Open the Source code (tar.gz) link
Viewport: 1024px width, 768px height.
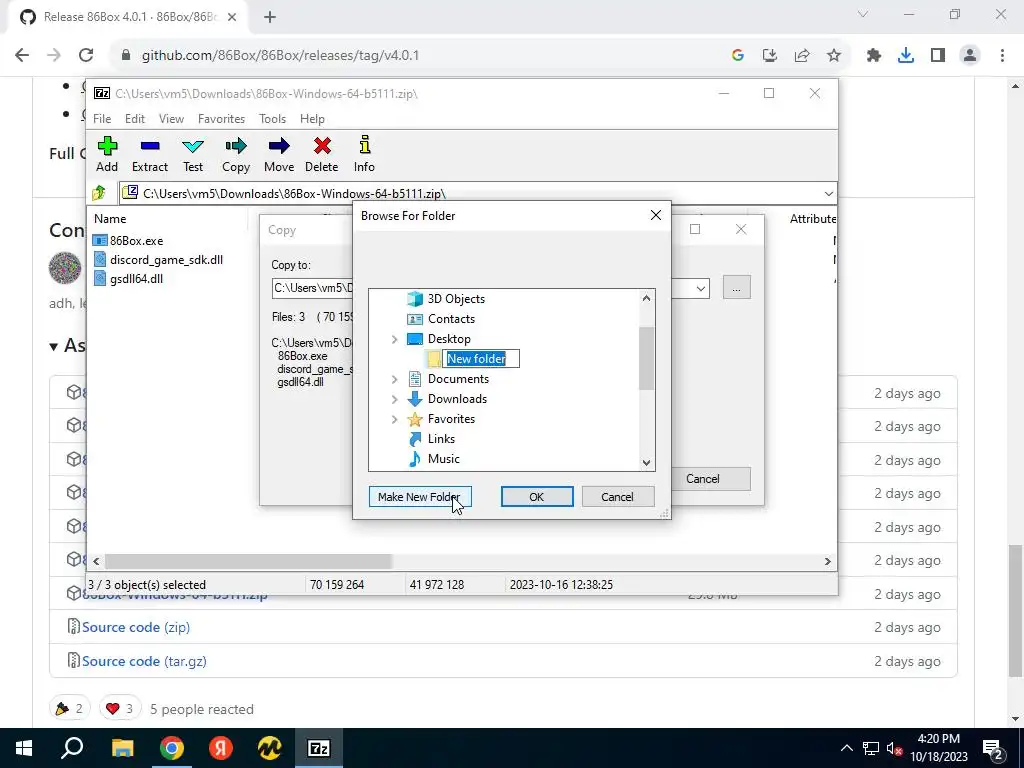click(144, 661)
